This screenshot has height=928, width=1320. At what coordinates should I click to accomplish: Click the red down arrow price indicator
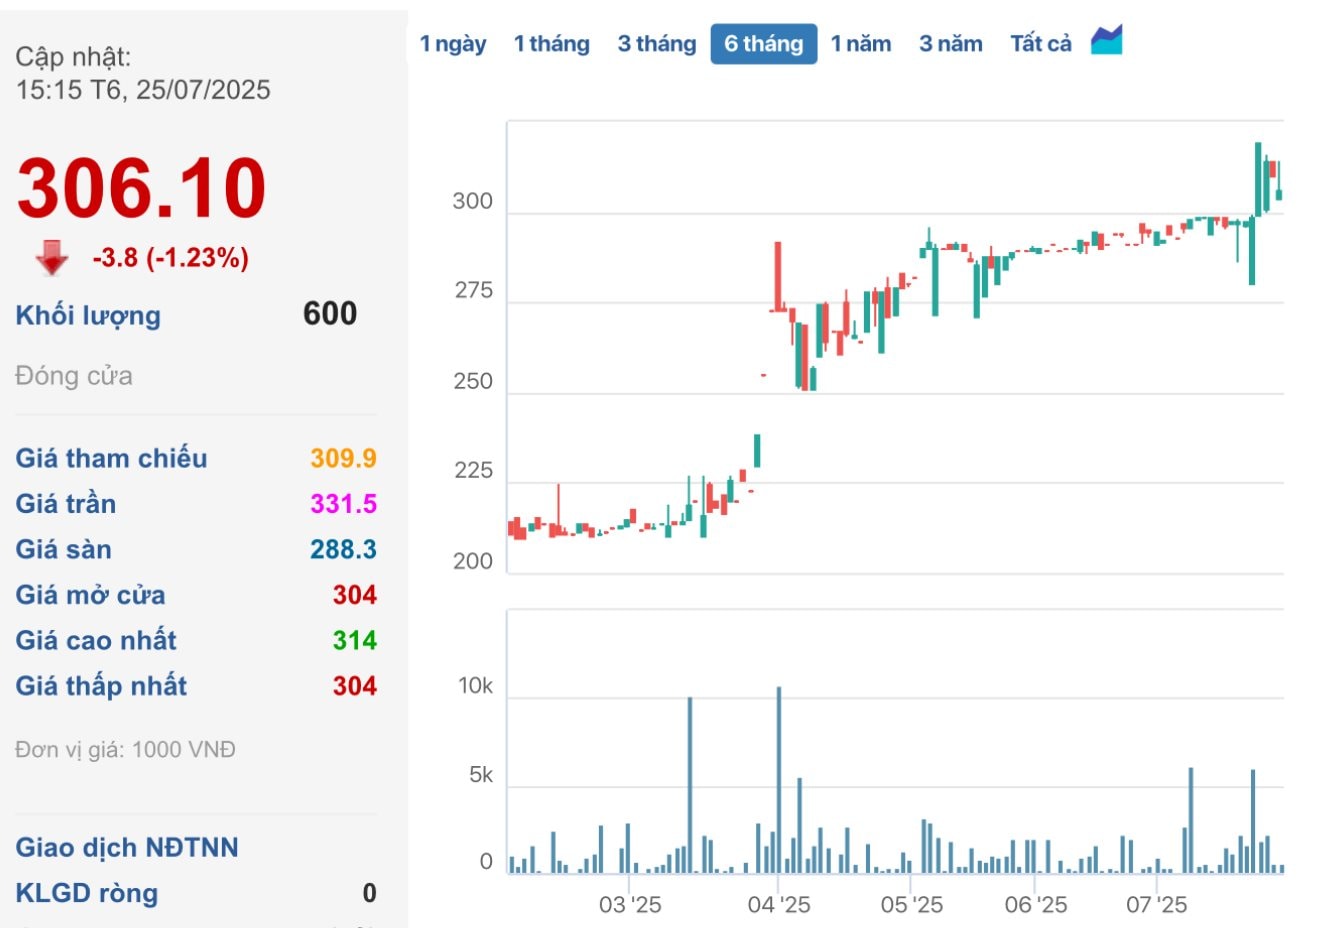coord(52,258)
